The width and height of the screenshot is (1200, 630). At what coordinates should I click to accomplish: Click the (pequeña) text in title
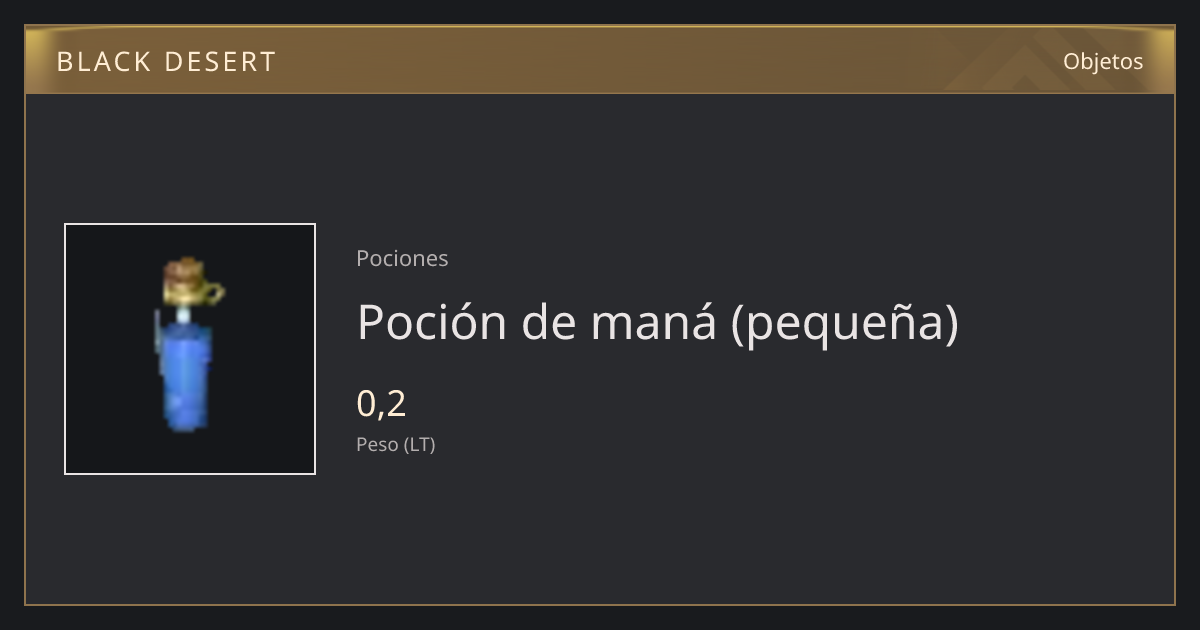tap(845, 324)
